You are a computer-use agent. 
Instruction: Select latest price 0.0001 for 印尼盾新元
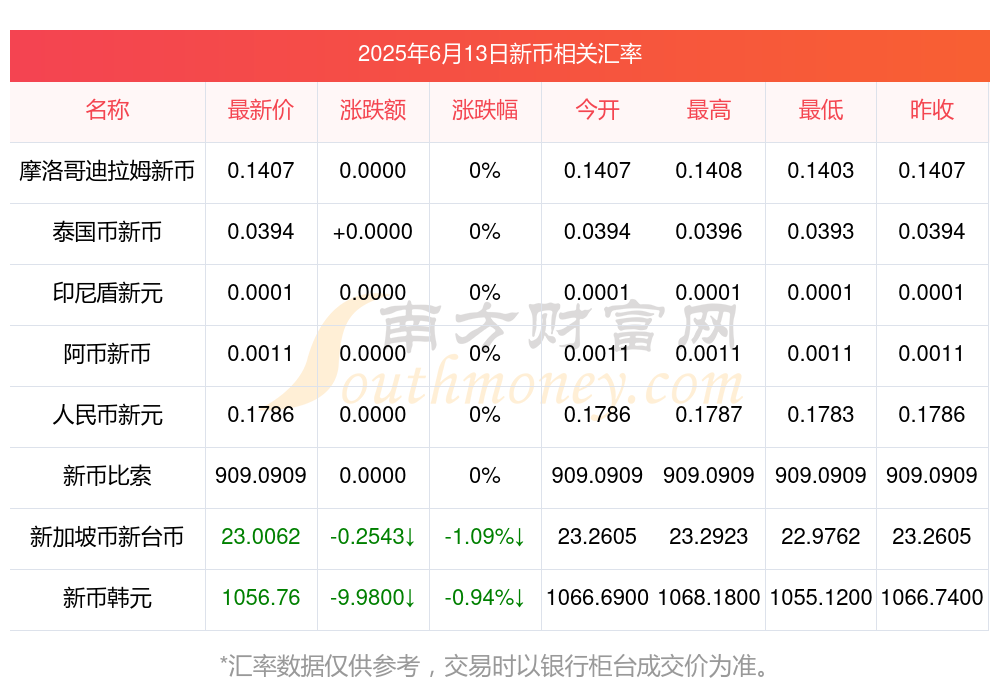[x=261, y=293]
